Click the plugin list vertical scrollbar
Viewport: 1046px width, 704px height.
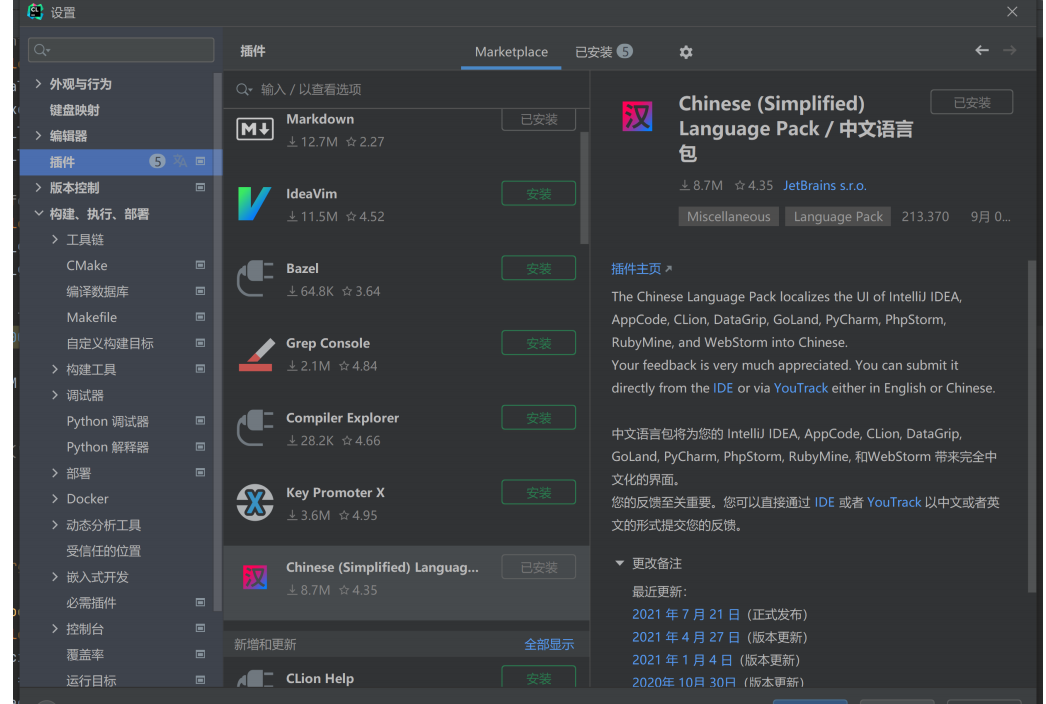coord(584,188)
